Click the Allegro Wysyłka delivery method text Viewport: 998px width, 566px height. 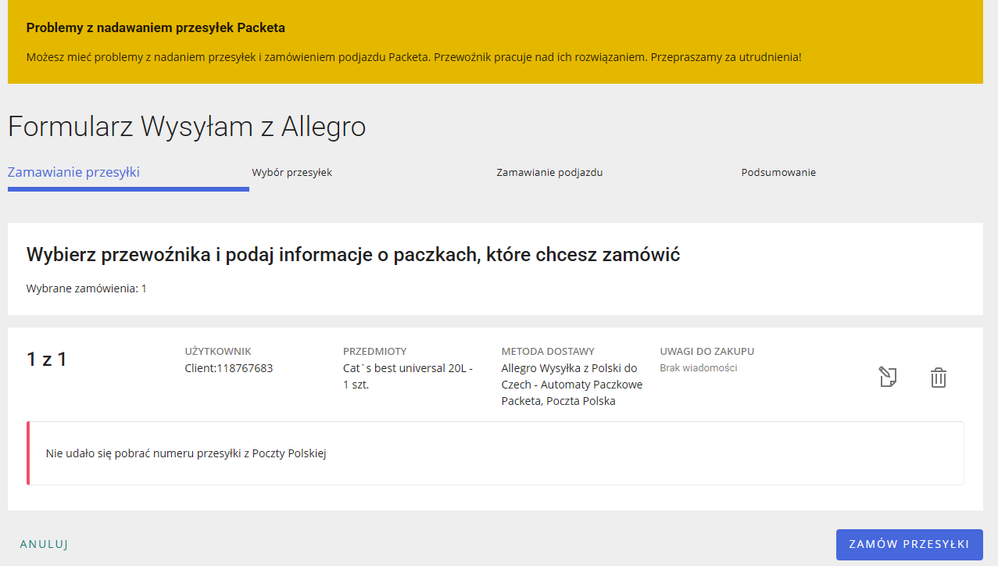click(572, 385)
